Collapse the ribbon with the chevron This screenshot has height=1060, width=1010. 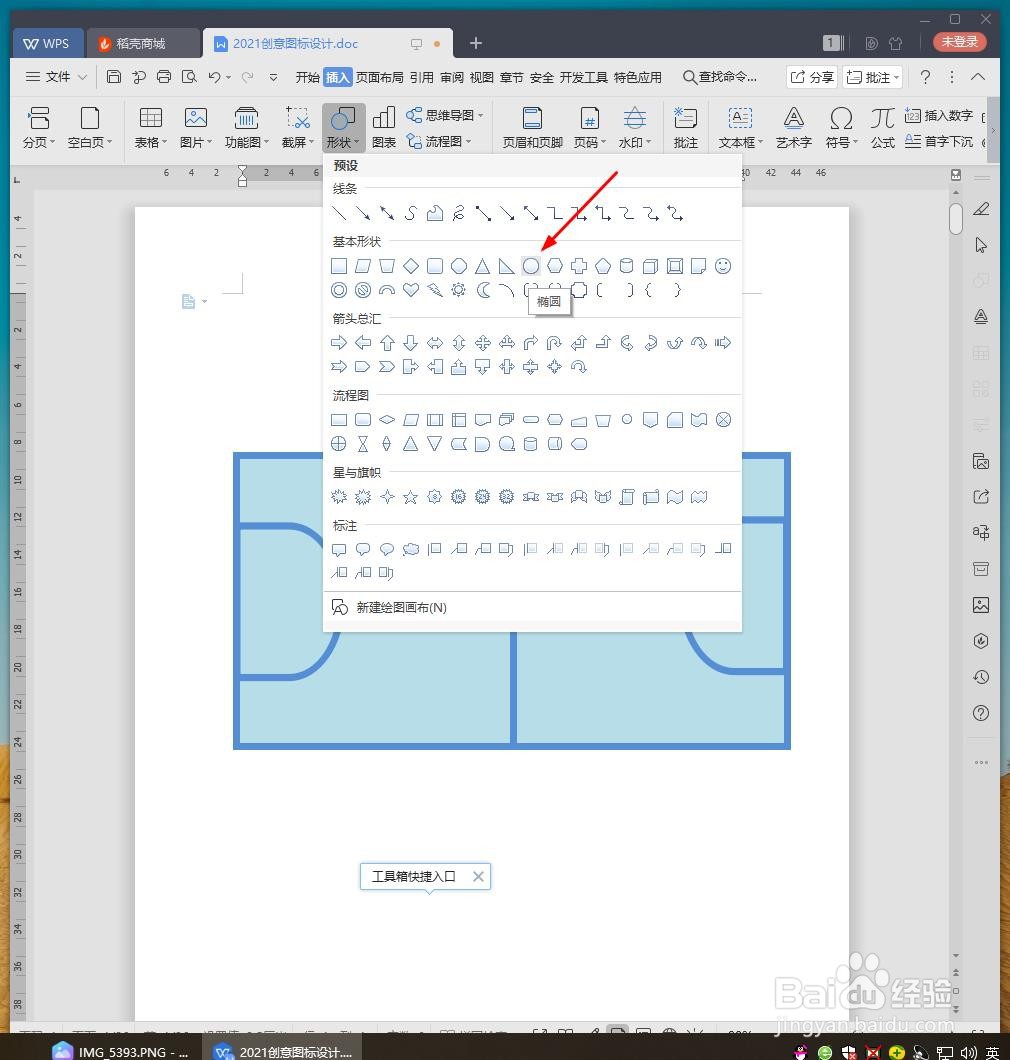tap(978, 77)
